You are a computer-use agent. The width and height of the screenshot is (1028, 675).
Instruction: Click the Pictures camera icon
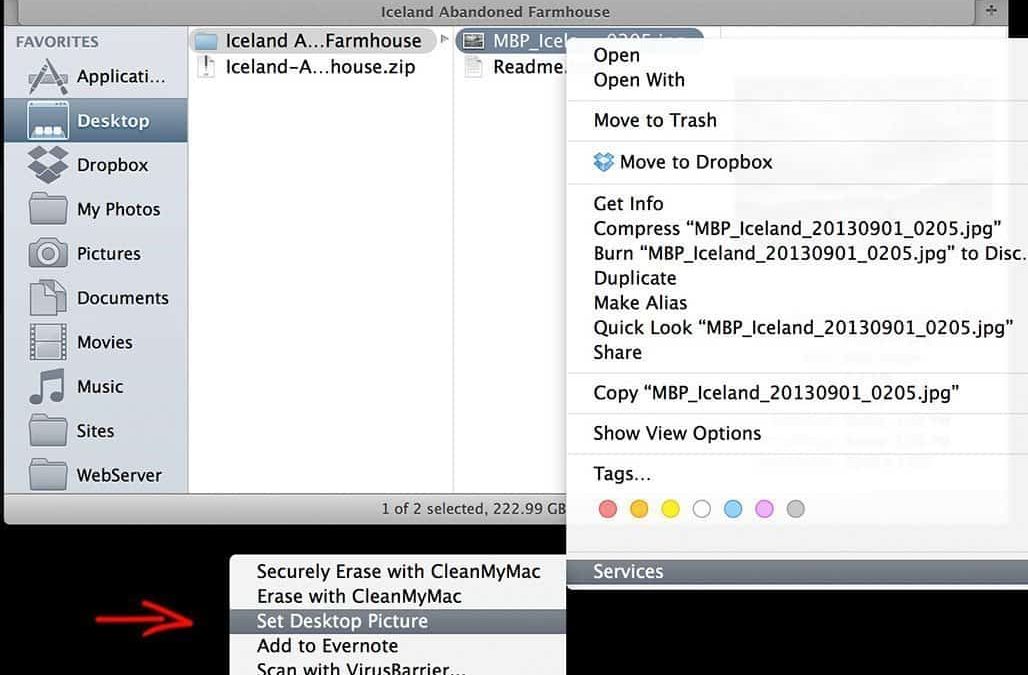[x=47, y=254]
